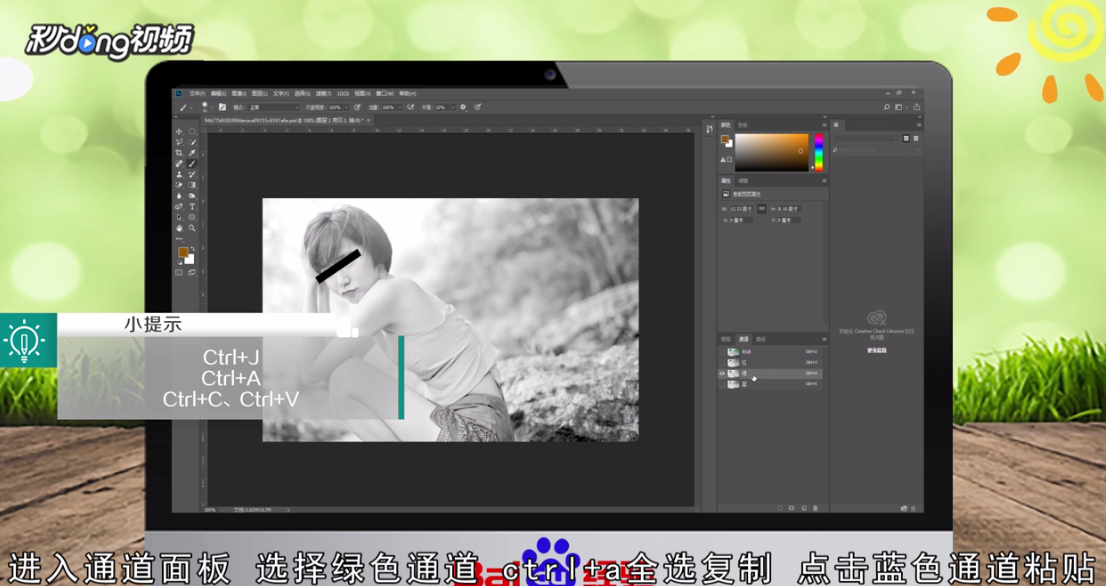
Task: Open the brush preset picker arrow
Action: pos(212,108)
